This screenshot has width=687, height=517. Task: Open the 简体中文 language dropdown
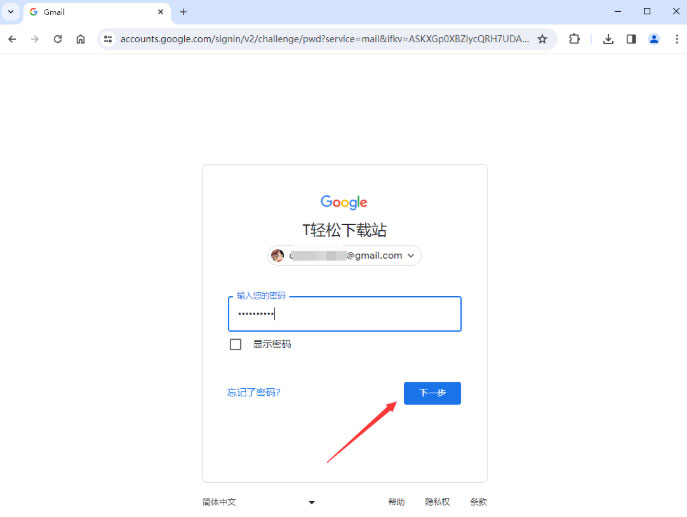pyautogui.click(x=259, y=502)
